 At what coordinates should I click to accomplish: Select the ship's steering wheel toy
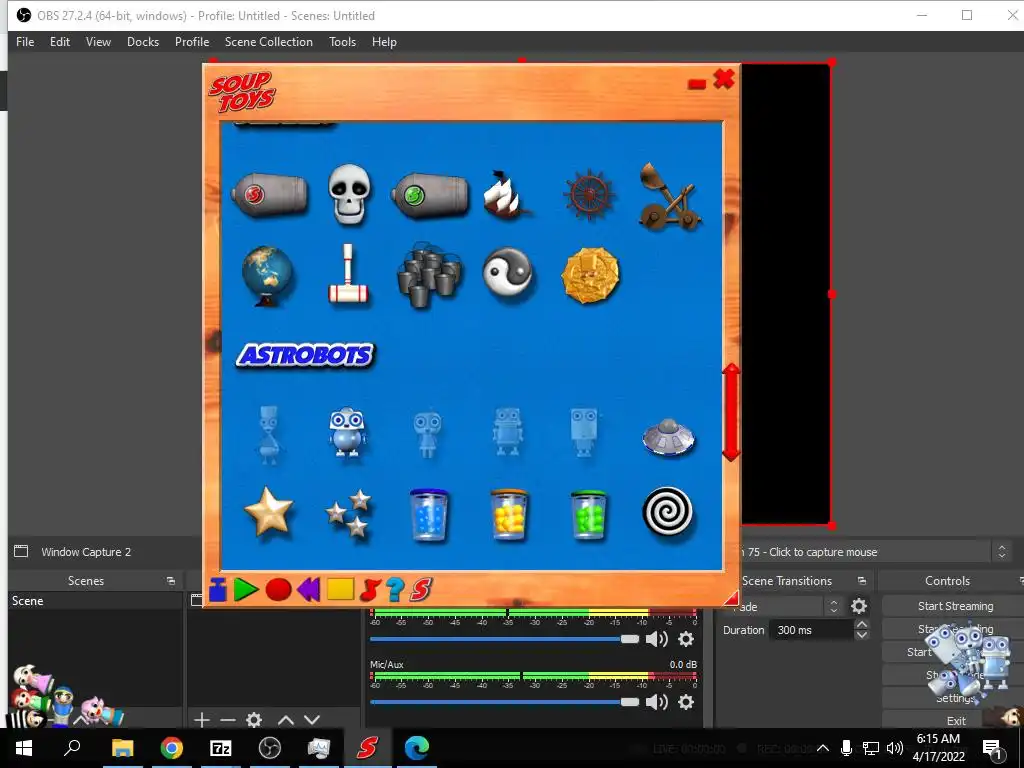point(590,194)
